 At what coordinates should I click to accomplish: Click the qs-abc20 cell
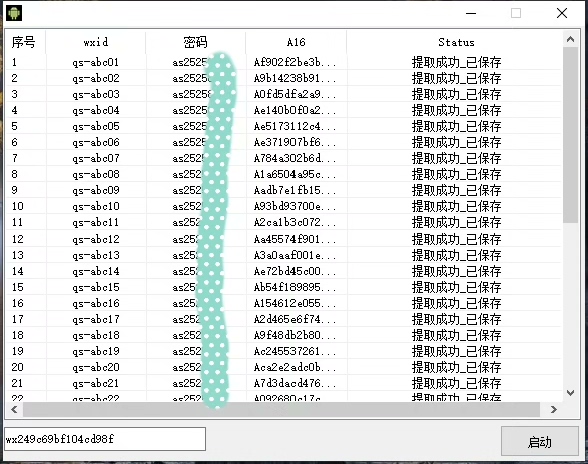[96, 367]
